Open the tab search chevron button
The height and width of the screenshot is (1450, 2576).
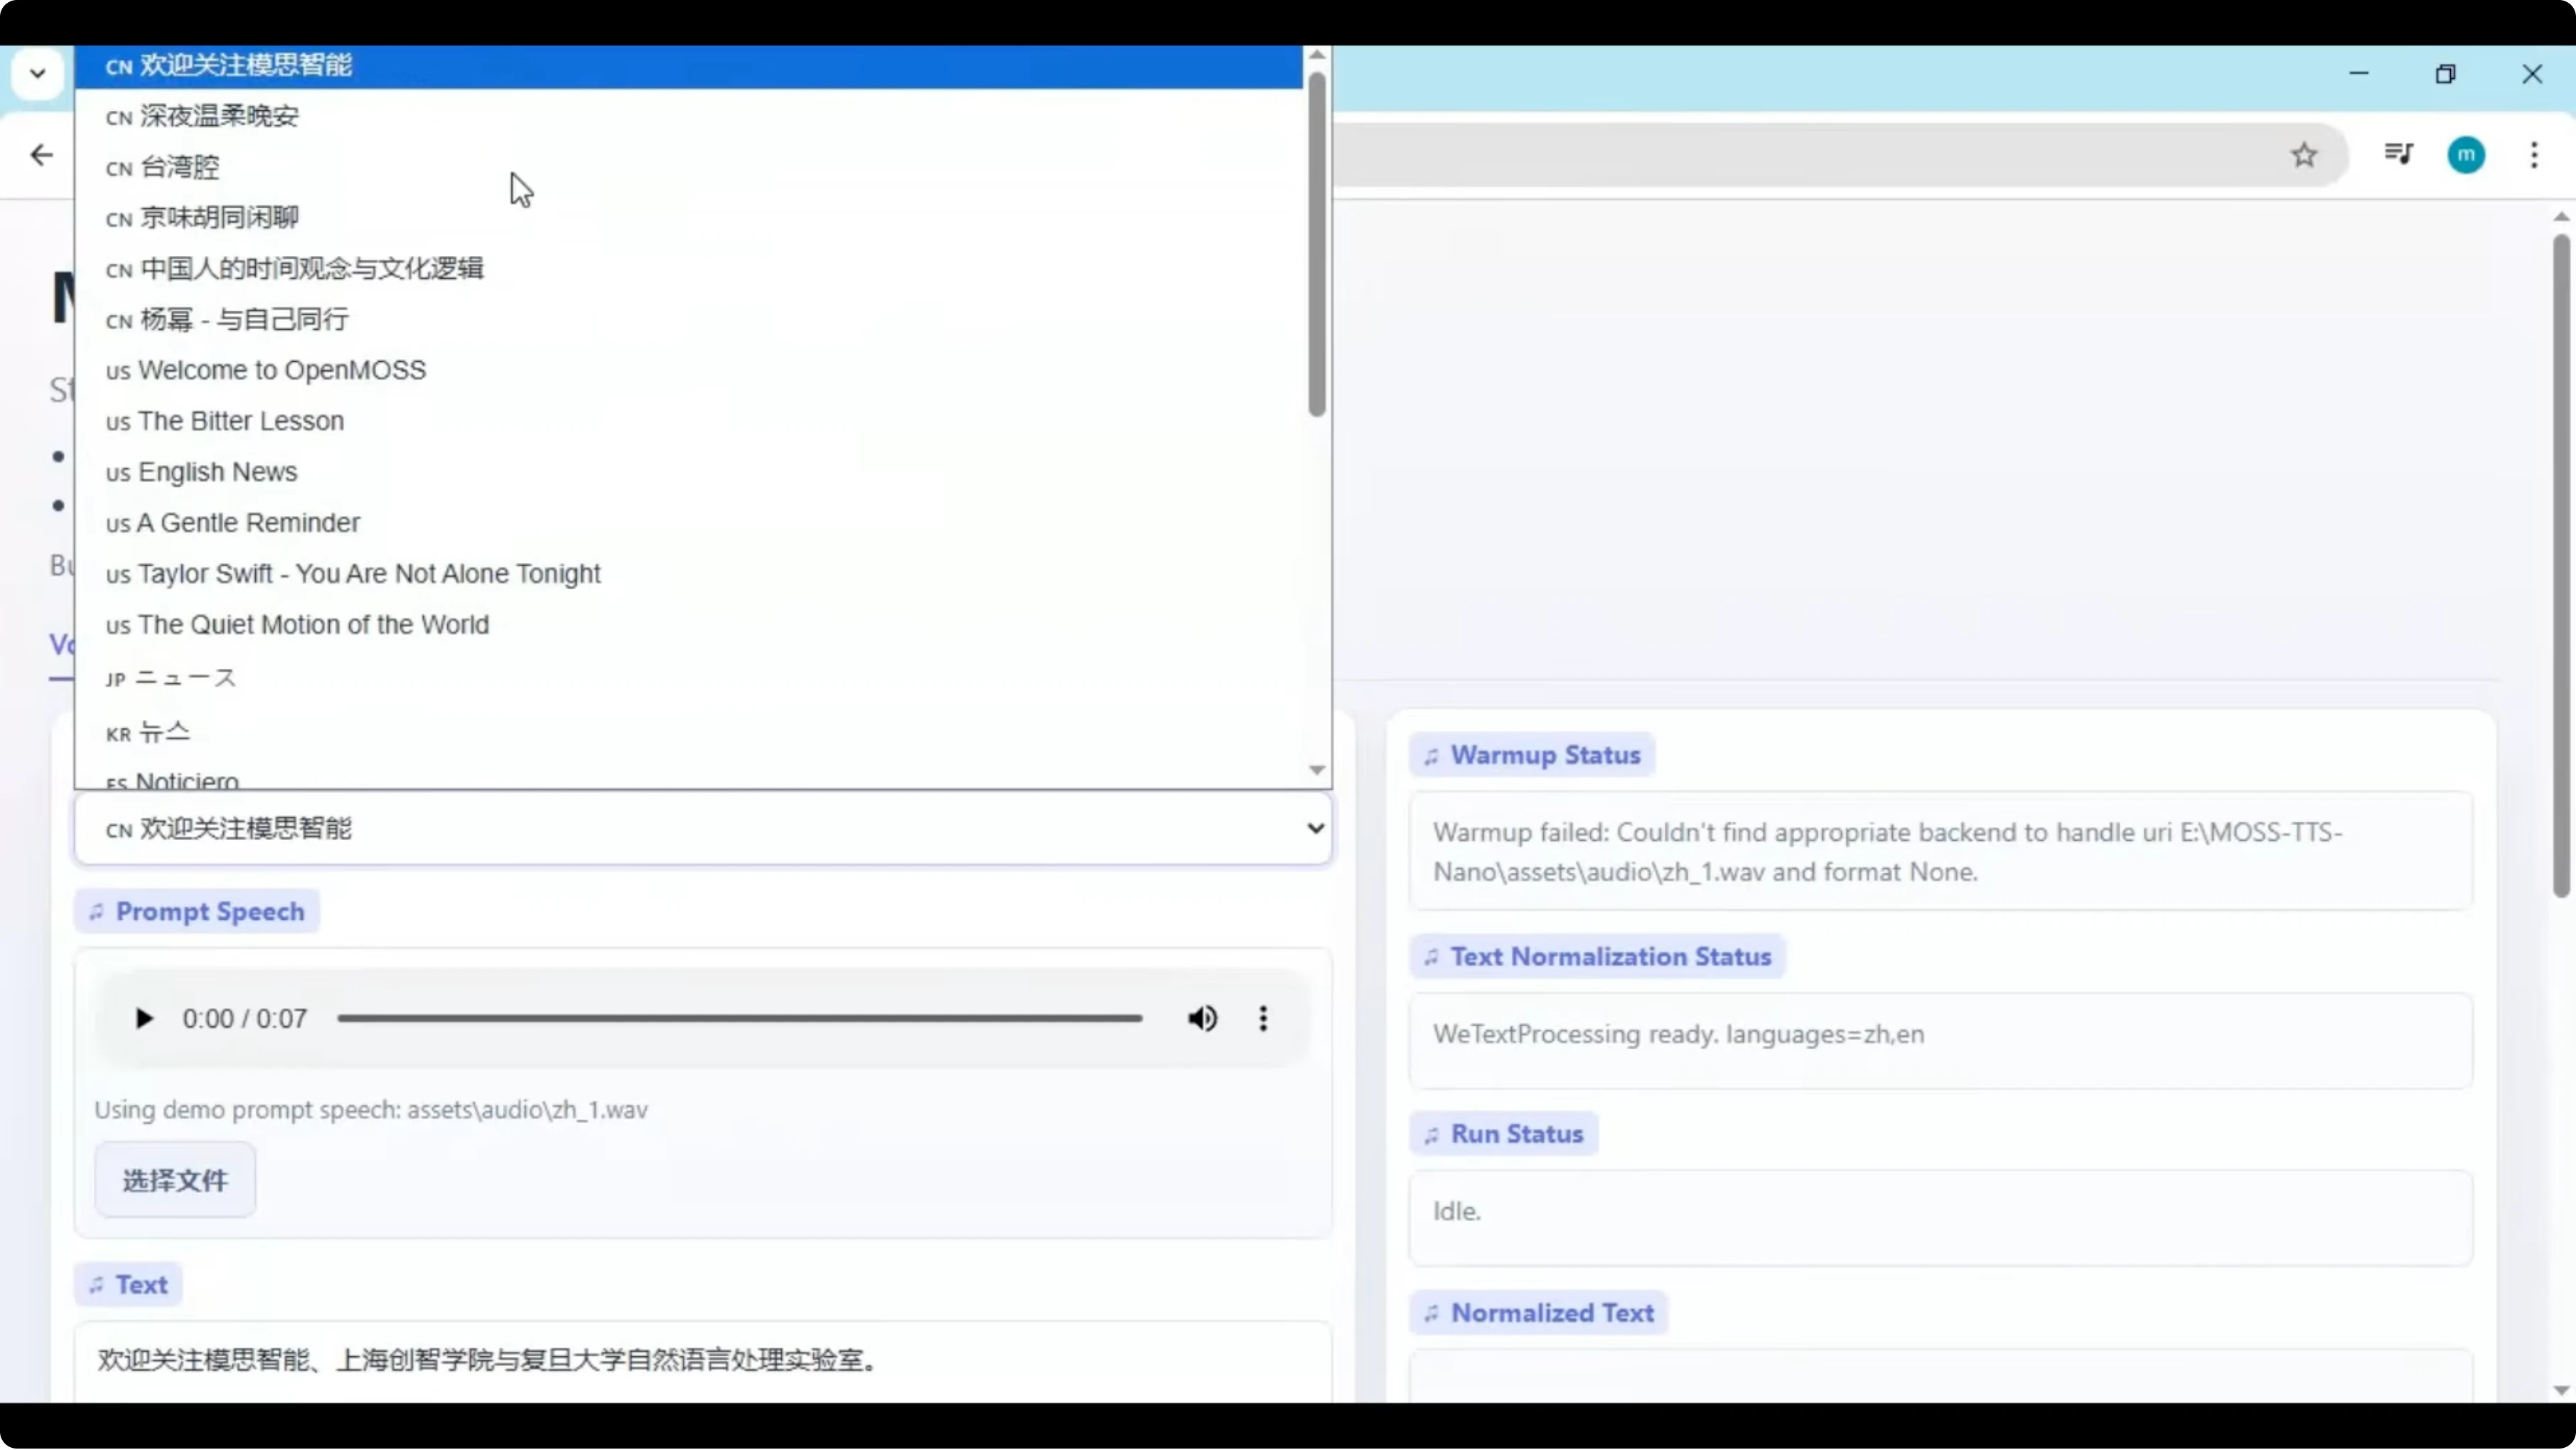(38, 73)
